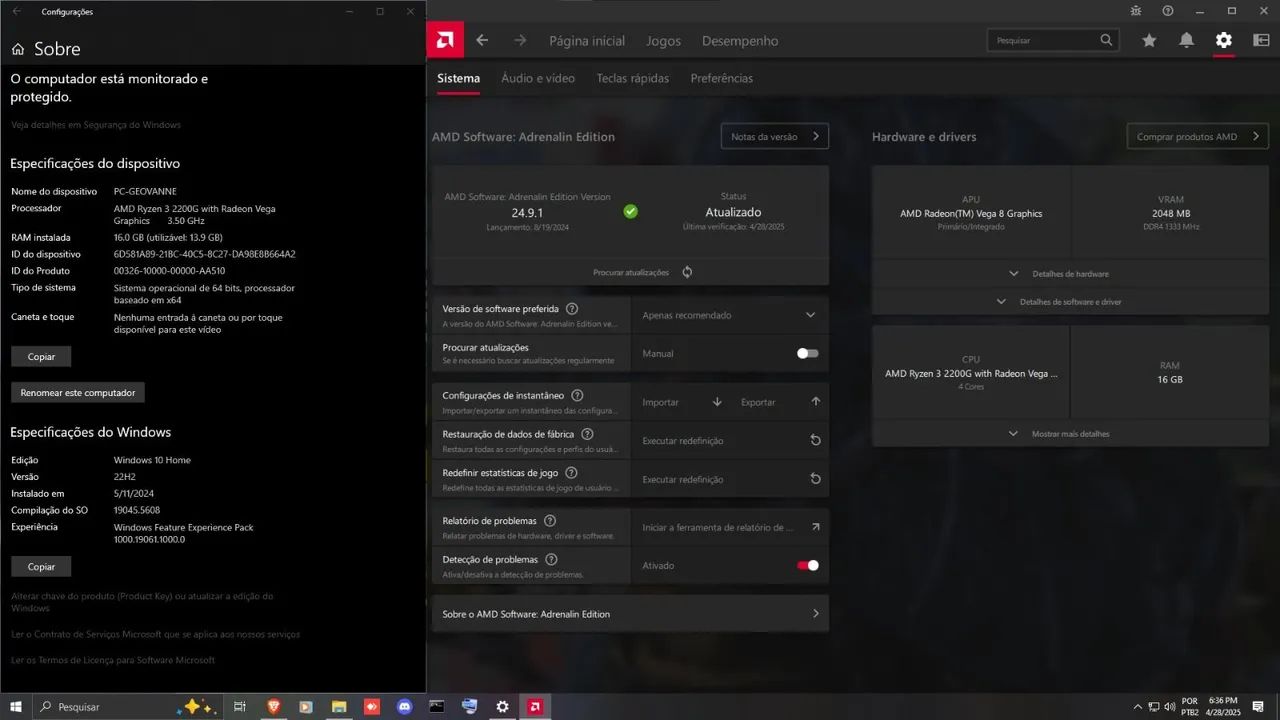Open Sobre o AMD Software: Adrenalin Edition
The width and height of the screenshot is (1280, 720).
pos(630,614)
